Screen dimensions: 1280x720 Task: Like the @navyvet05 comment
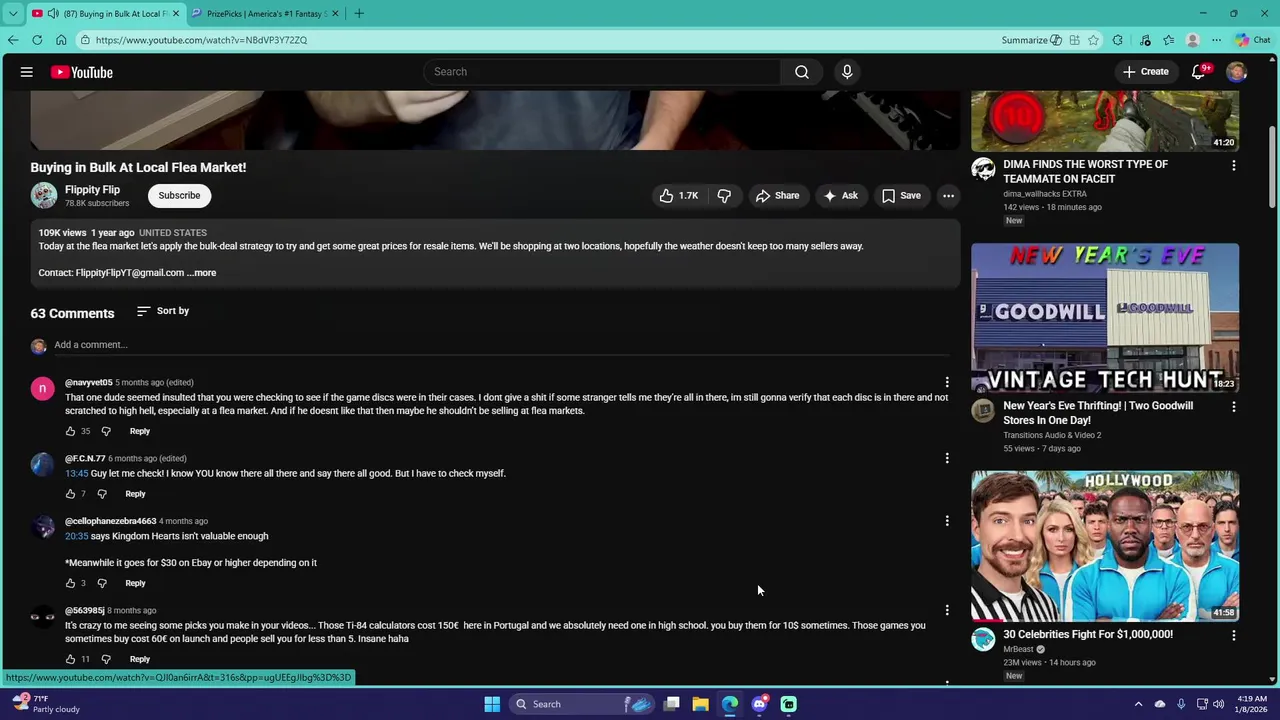pos(70,432)
